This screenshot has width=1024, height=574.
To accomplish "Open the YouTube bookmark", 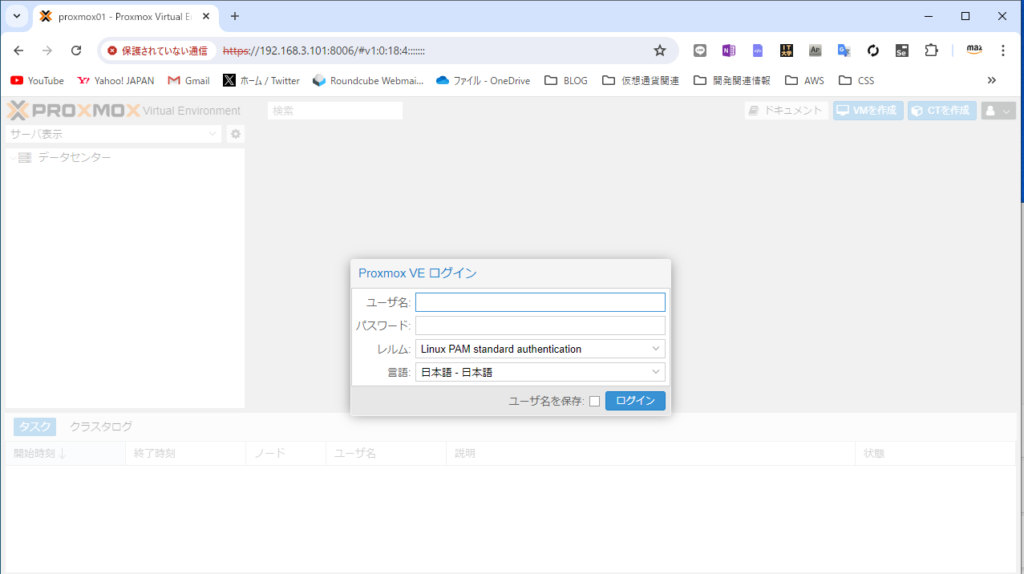I will click(x=37, y=80).
